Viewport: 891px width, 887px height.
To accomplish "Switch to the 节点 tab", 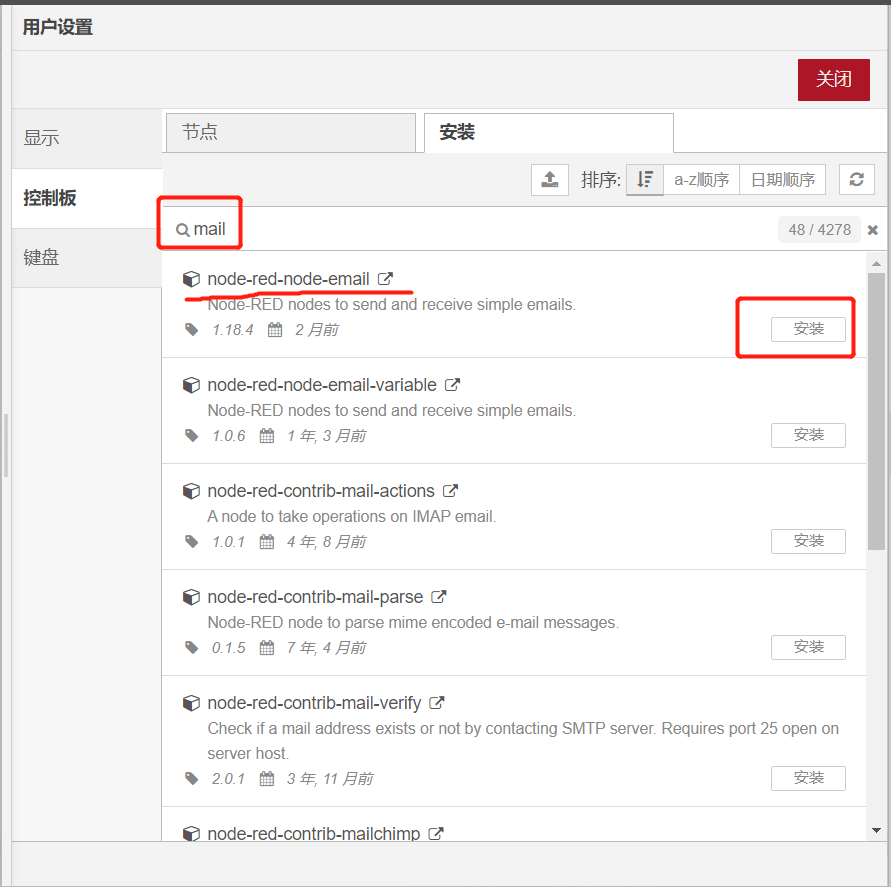I will tap(291, 132).
